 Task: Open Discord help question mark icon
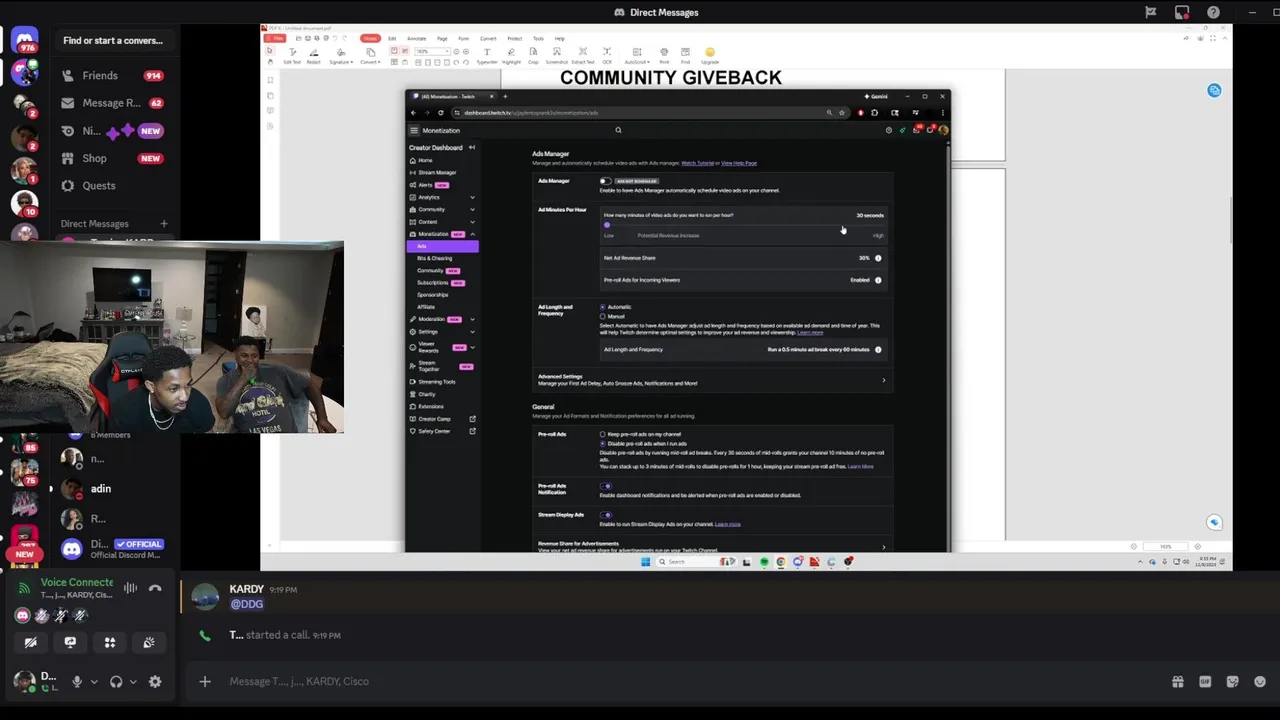[1213, 12]
